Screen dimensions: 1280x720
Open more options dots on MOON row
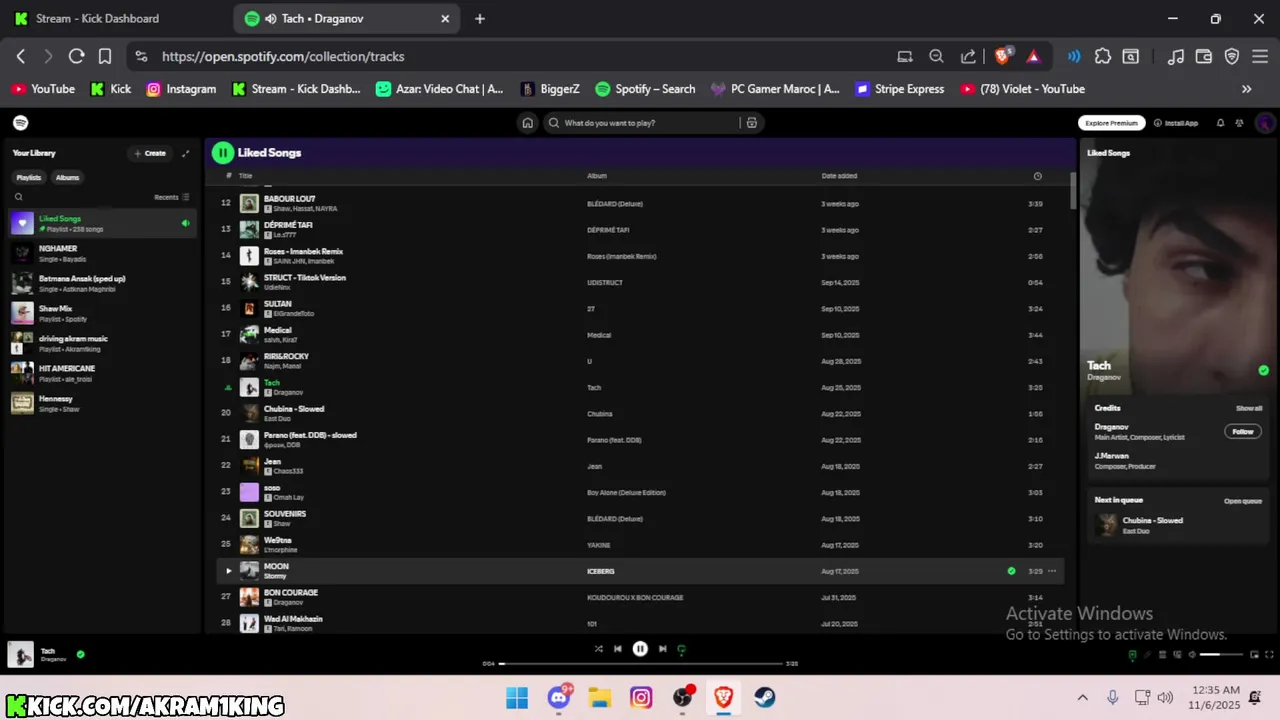click(x=1052, y=571)
